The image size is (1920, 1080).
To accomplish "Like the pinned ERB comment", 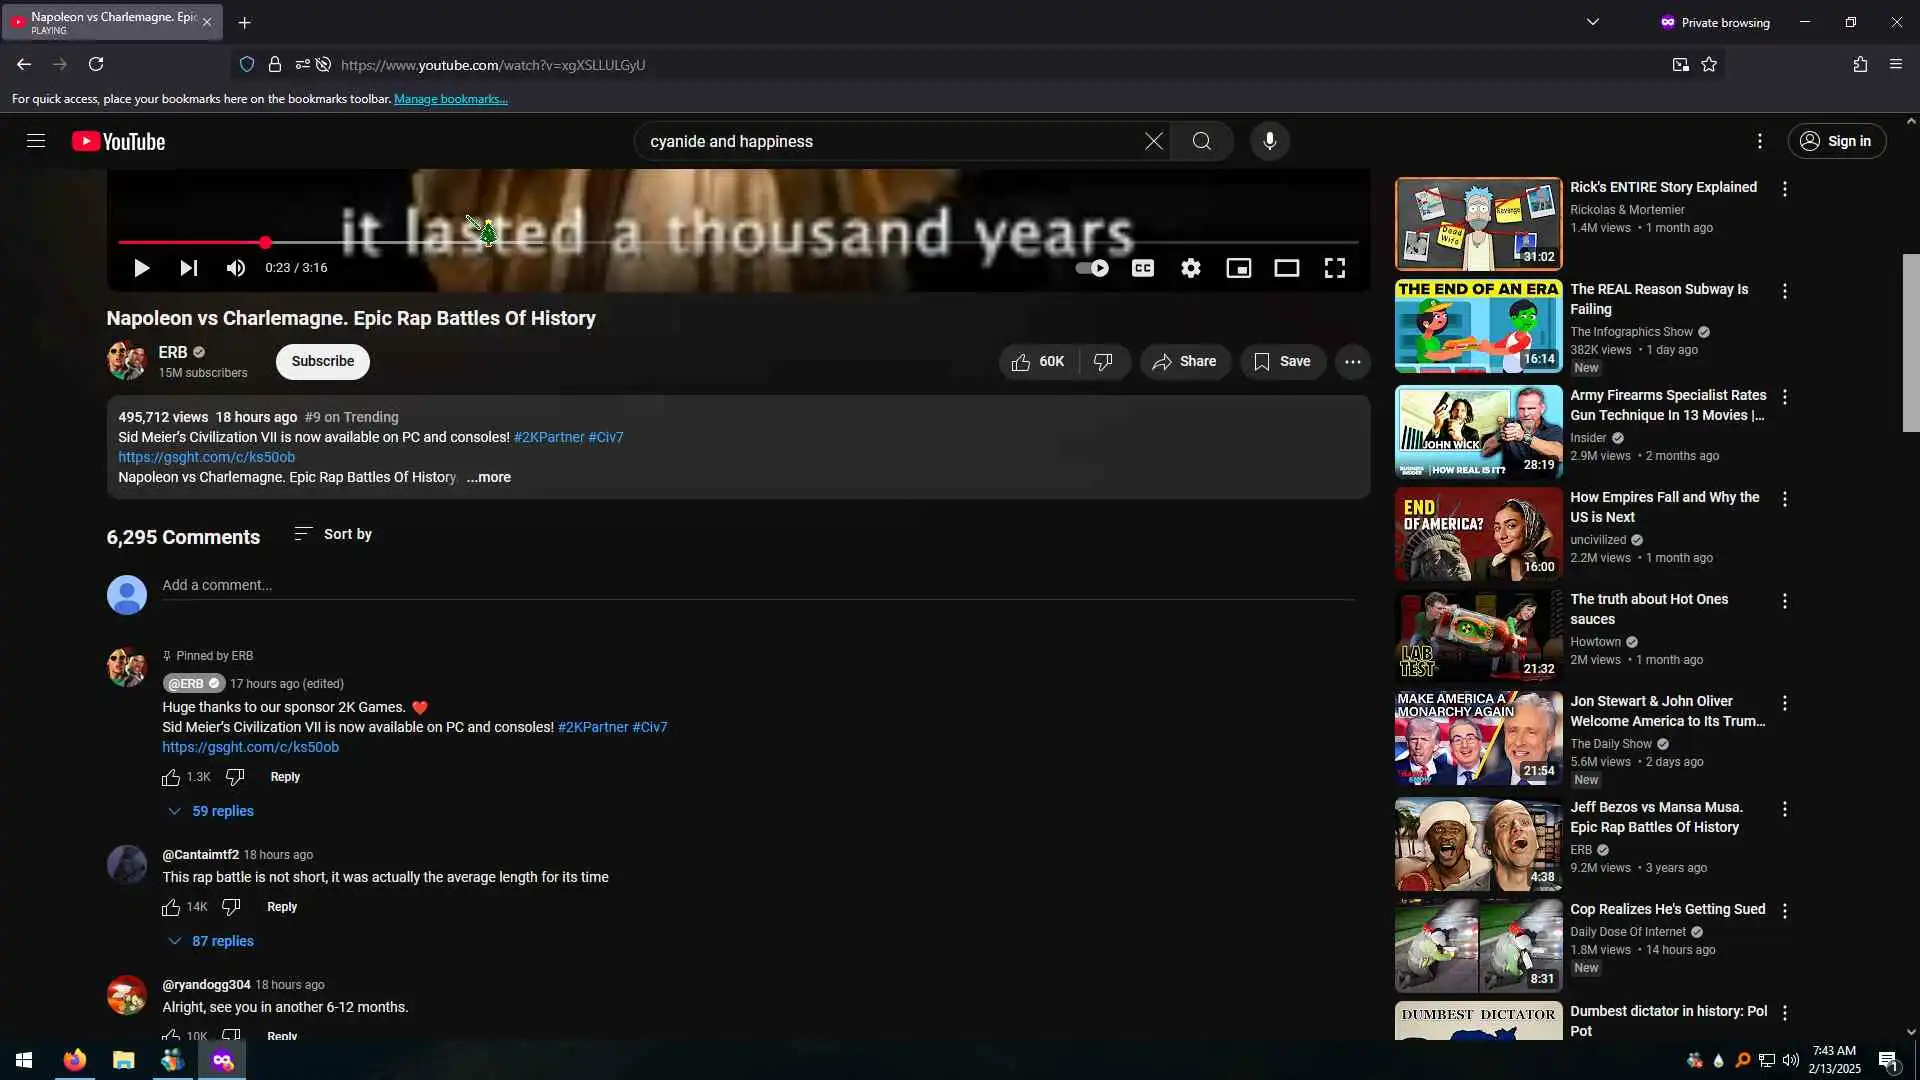I will [171, 777].
